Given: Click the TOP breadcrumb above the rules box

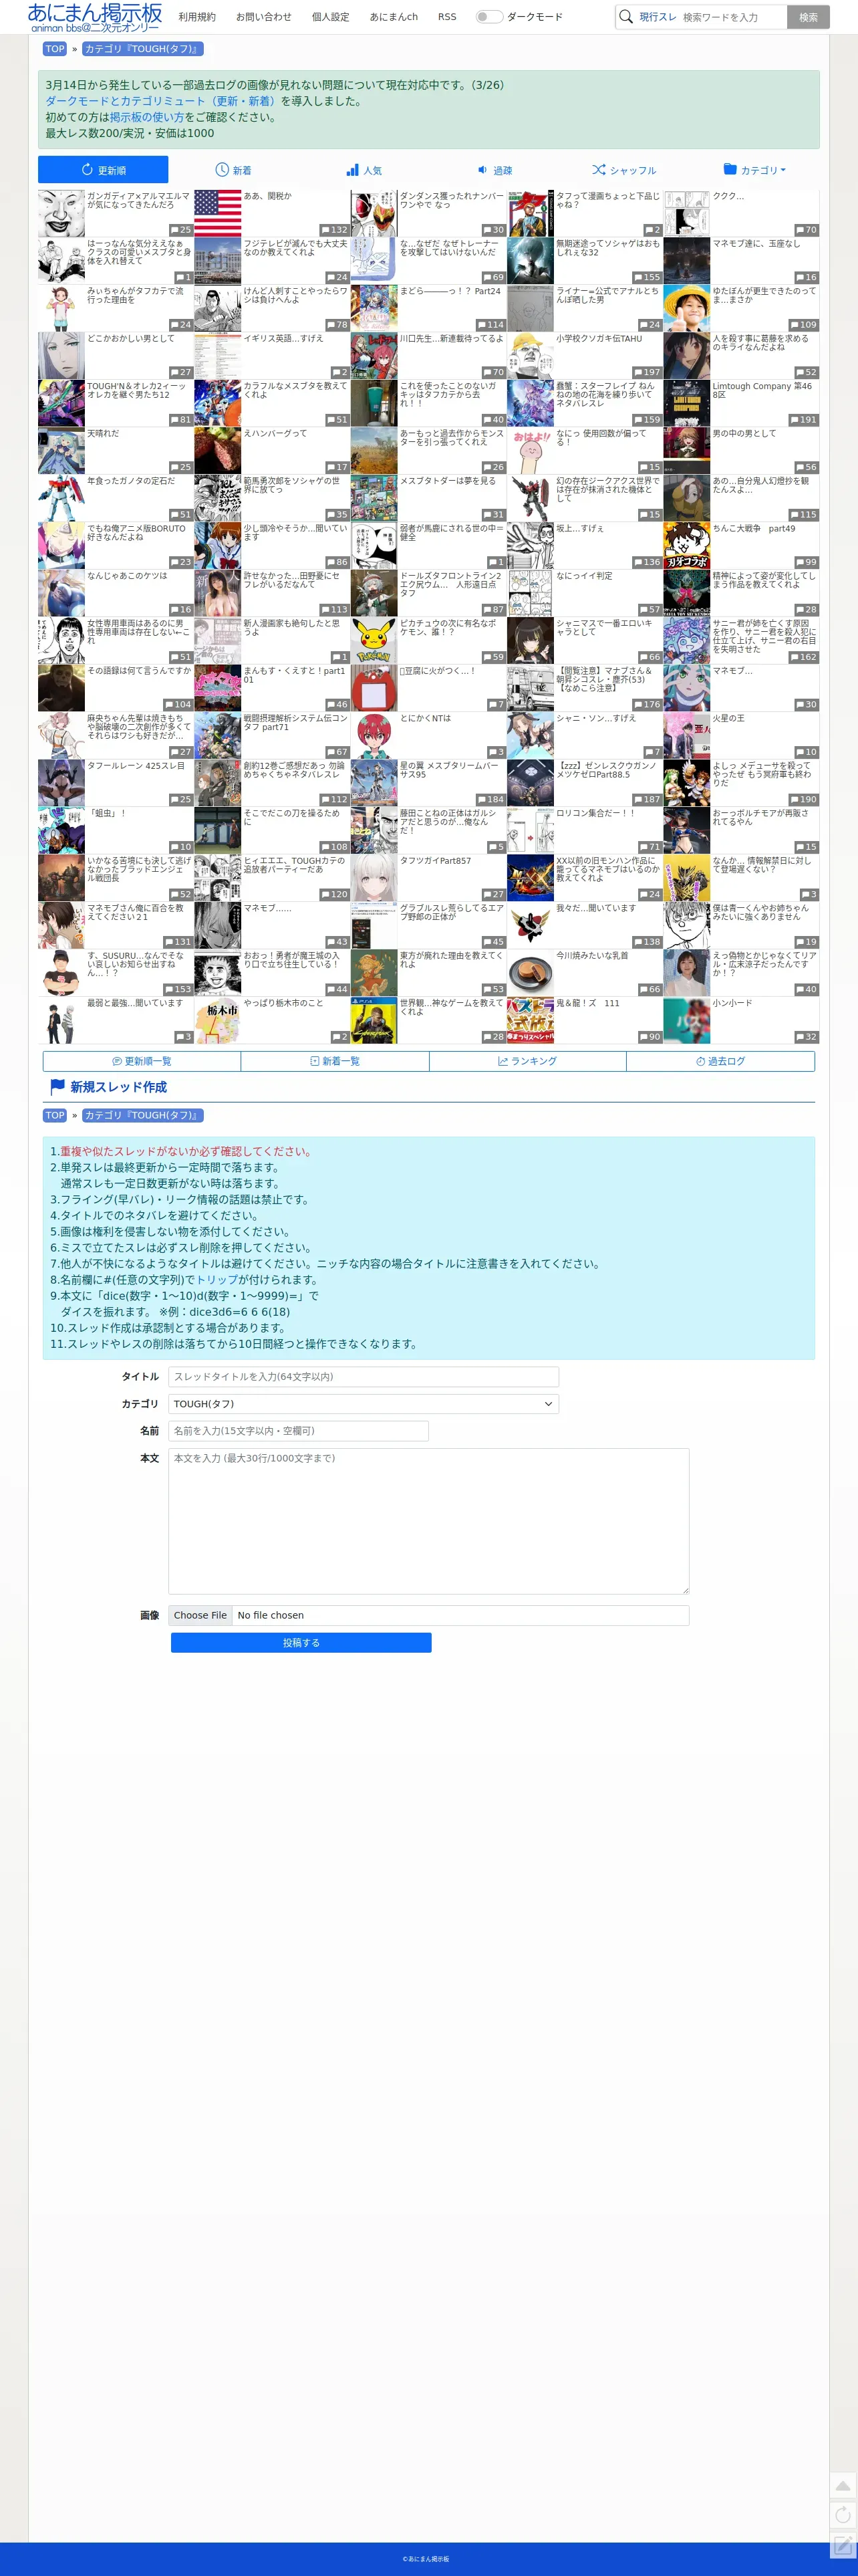Looking at the screenshot, I should [55, 1115].
